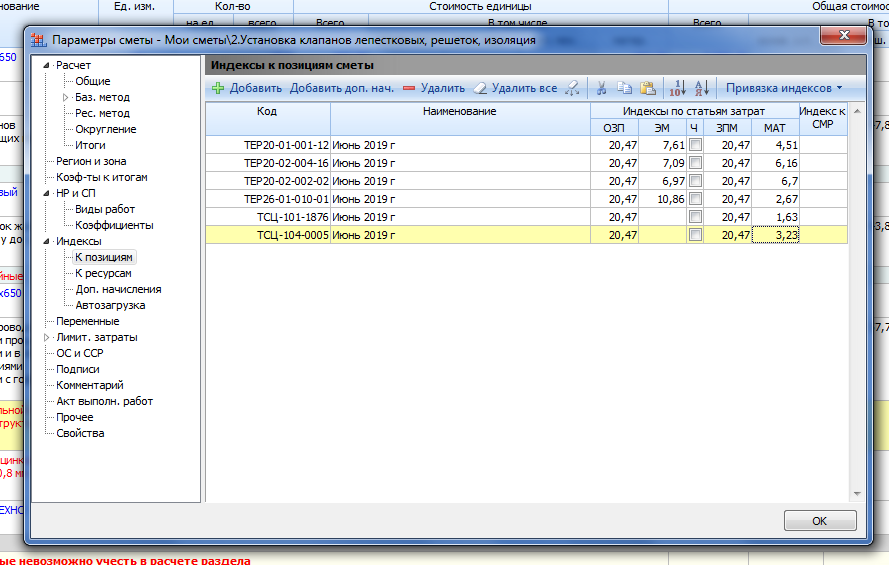Viewport: 889px width, 565px height.
Task: Select Виды работ in the tree
Action: coord(105,209)
